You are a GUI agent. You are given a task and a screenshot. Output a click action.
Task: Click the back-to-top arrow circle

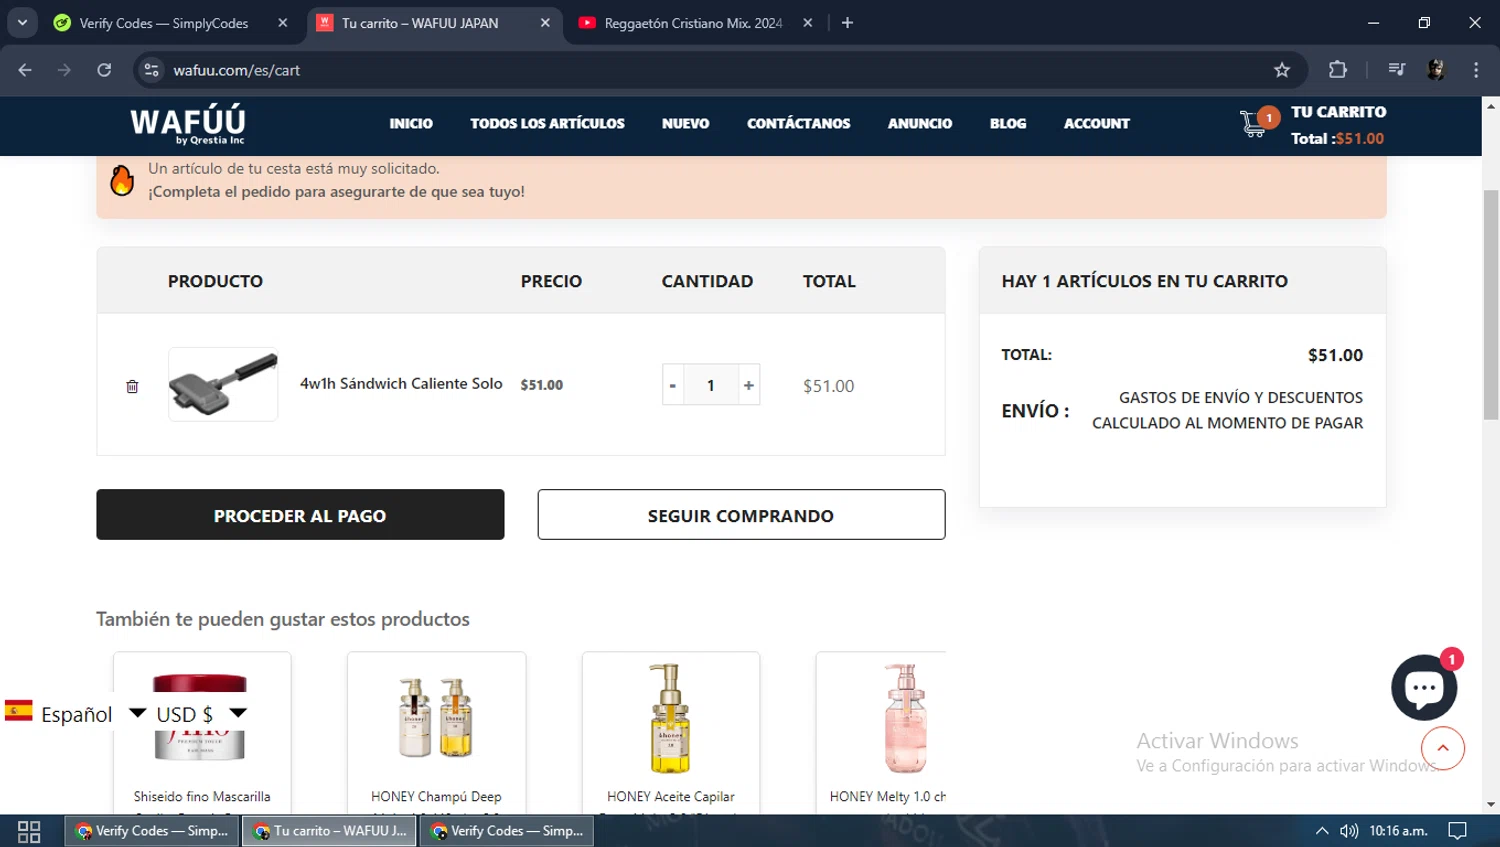point(1442,748)
